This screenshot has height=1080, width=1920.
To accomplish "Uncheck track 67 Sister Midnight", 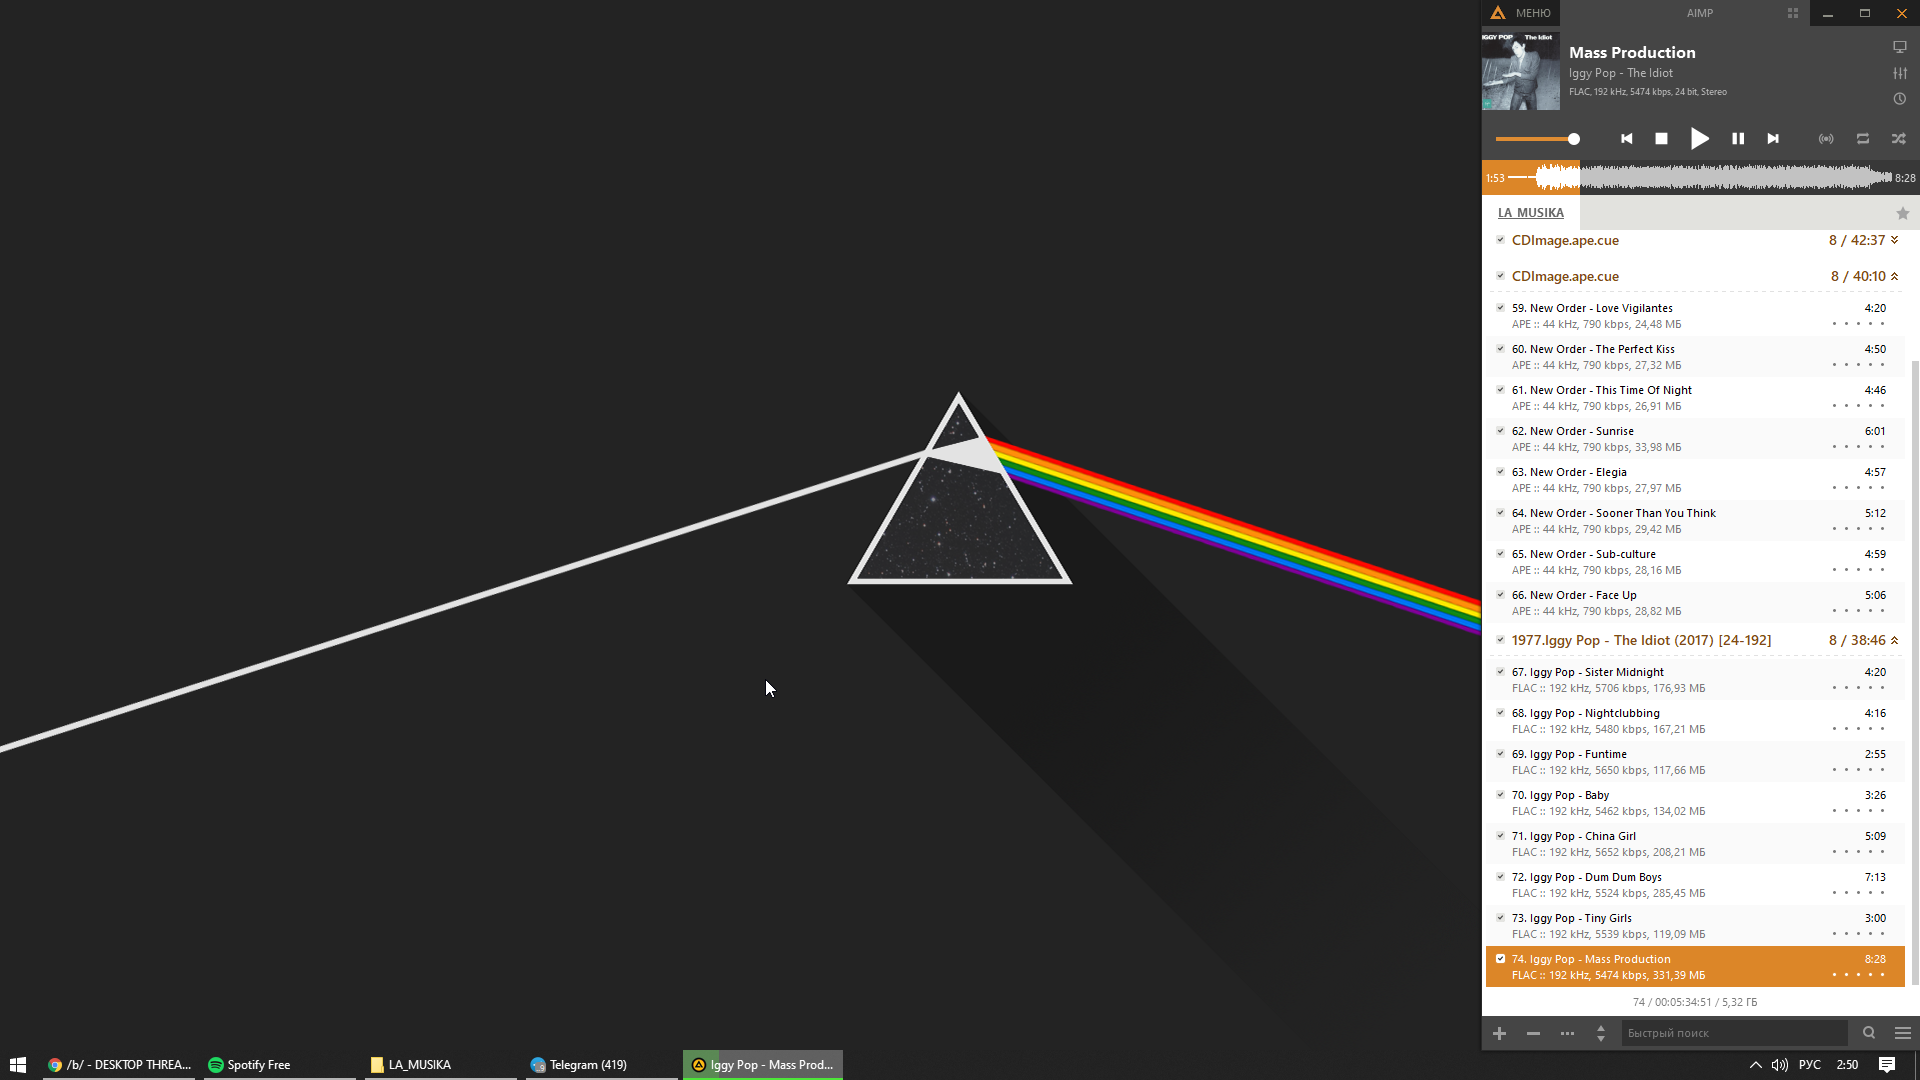I will point(1500,672).
